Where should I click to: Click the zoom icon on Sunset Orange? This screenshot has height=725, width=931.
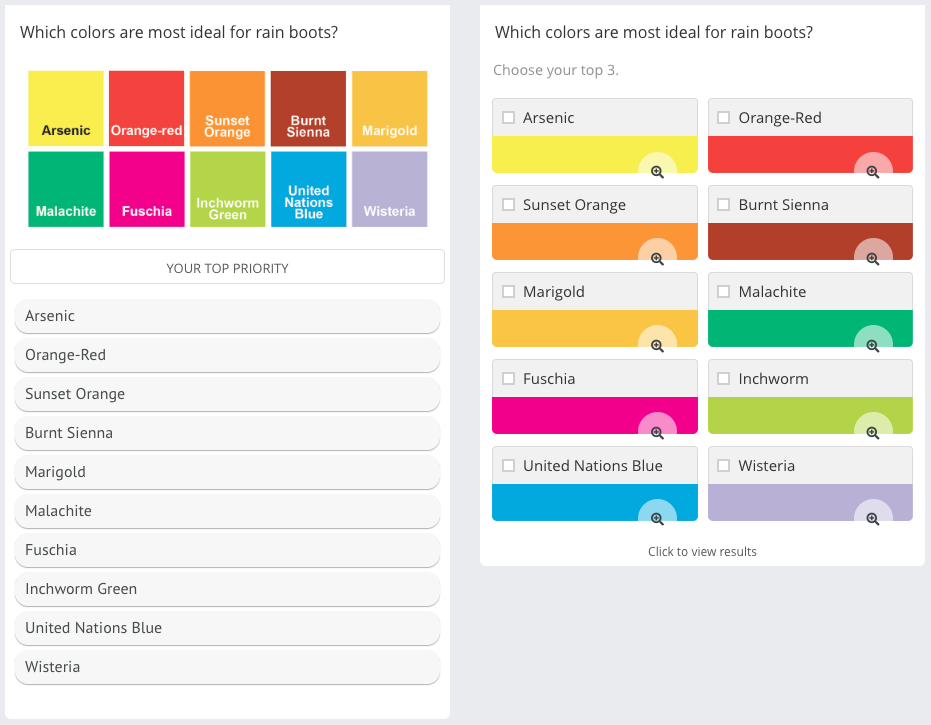click(x=657, y=259)
